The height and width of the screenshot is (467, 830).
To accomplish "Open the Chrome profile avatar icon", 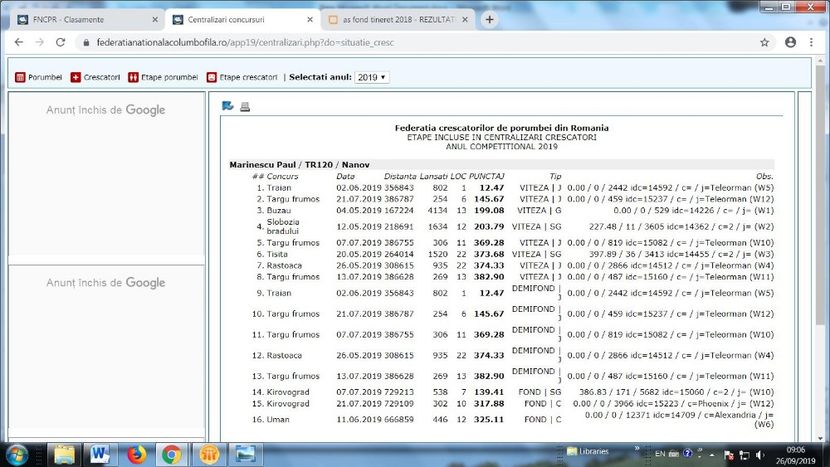I will coord(790,43).
